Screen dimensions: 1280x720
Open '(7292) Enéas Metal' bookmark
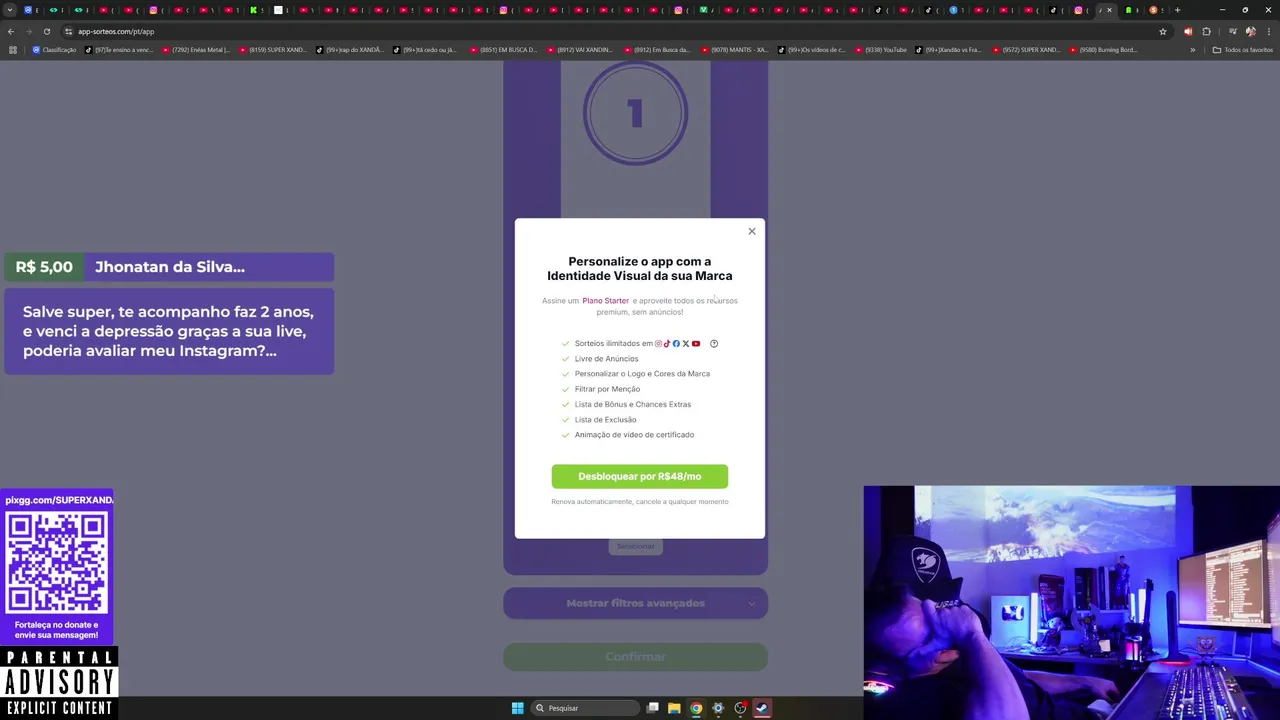click(x=195, y=49)
